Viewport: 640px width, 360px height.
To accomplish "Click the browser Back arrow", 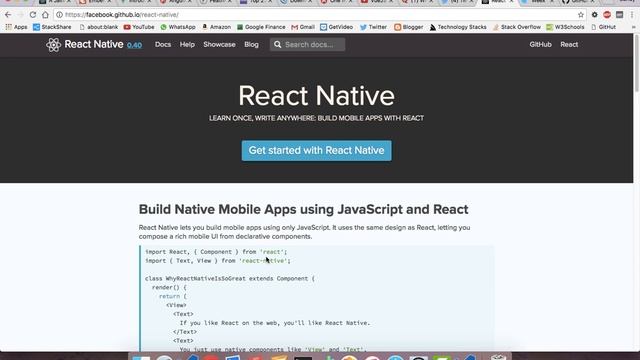I will (8, 15).
